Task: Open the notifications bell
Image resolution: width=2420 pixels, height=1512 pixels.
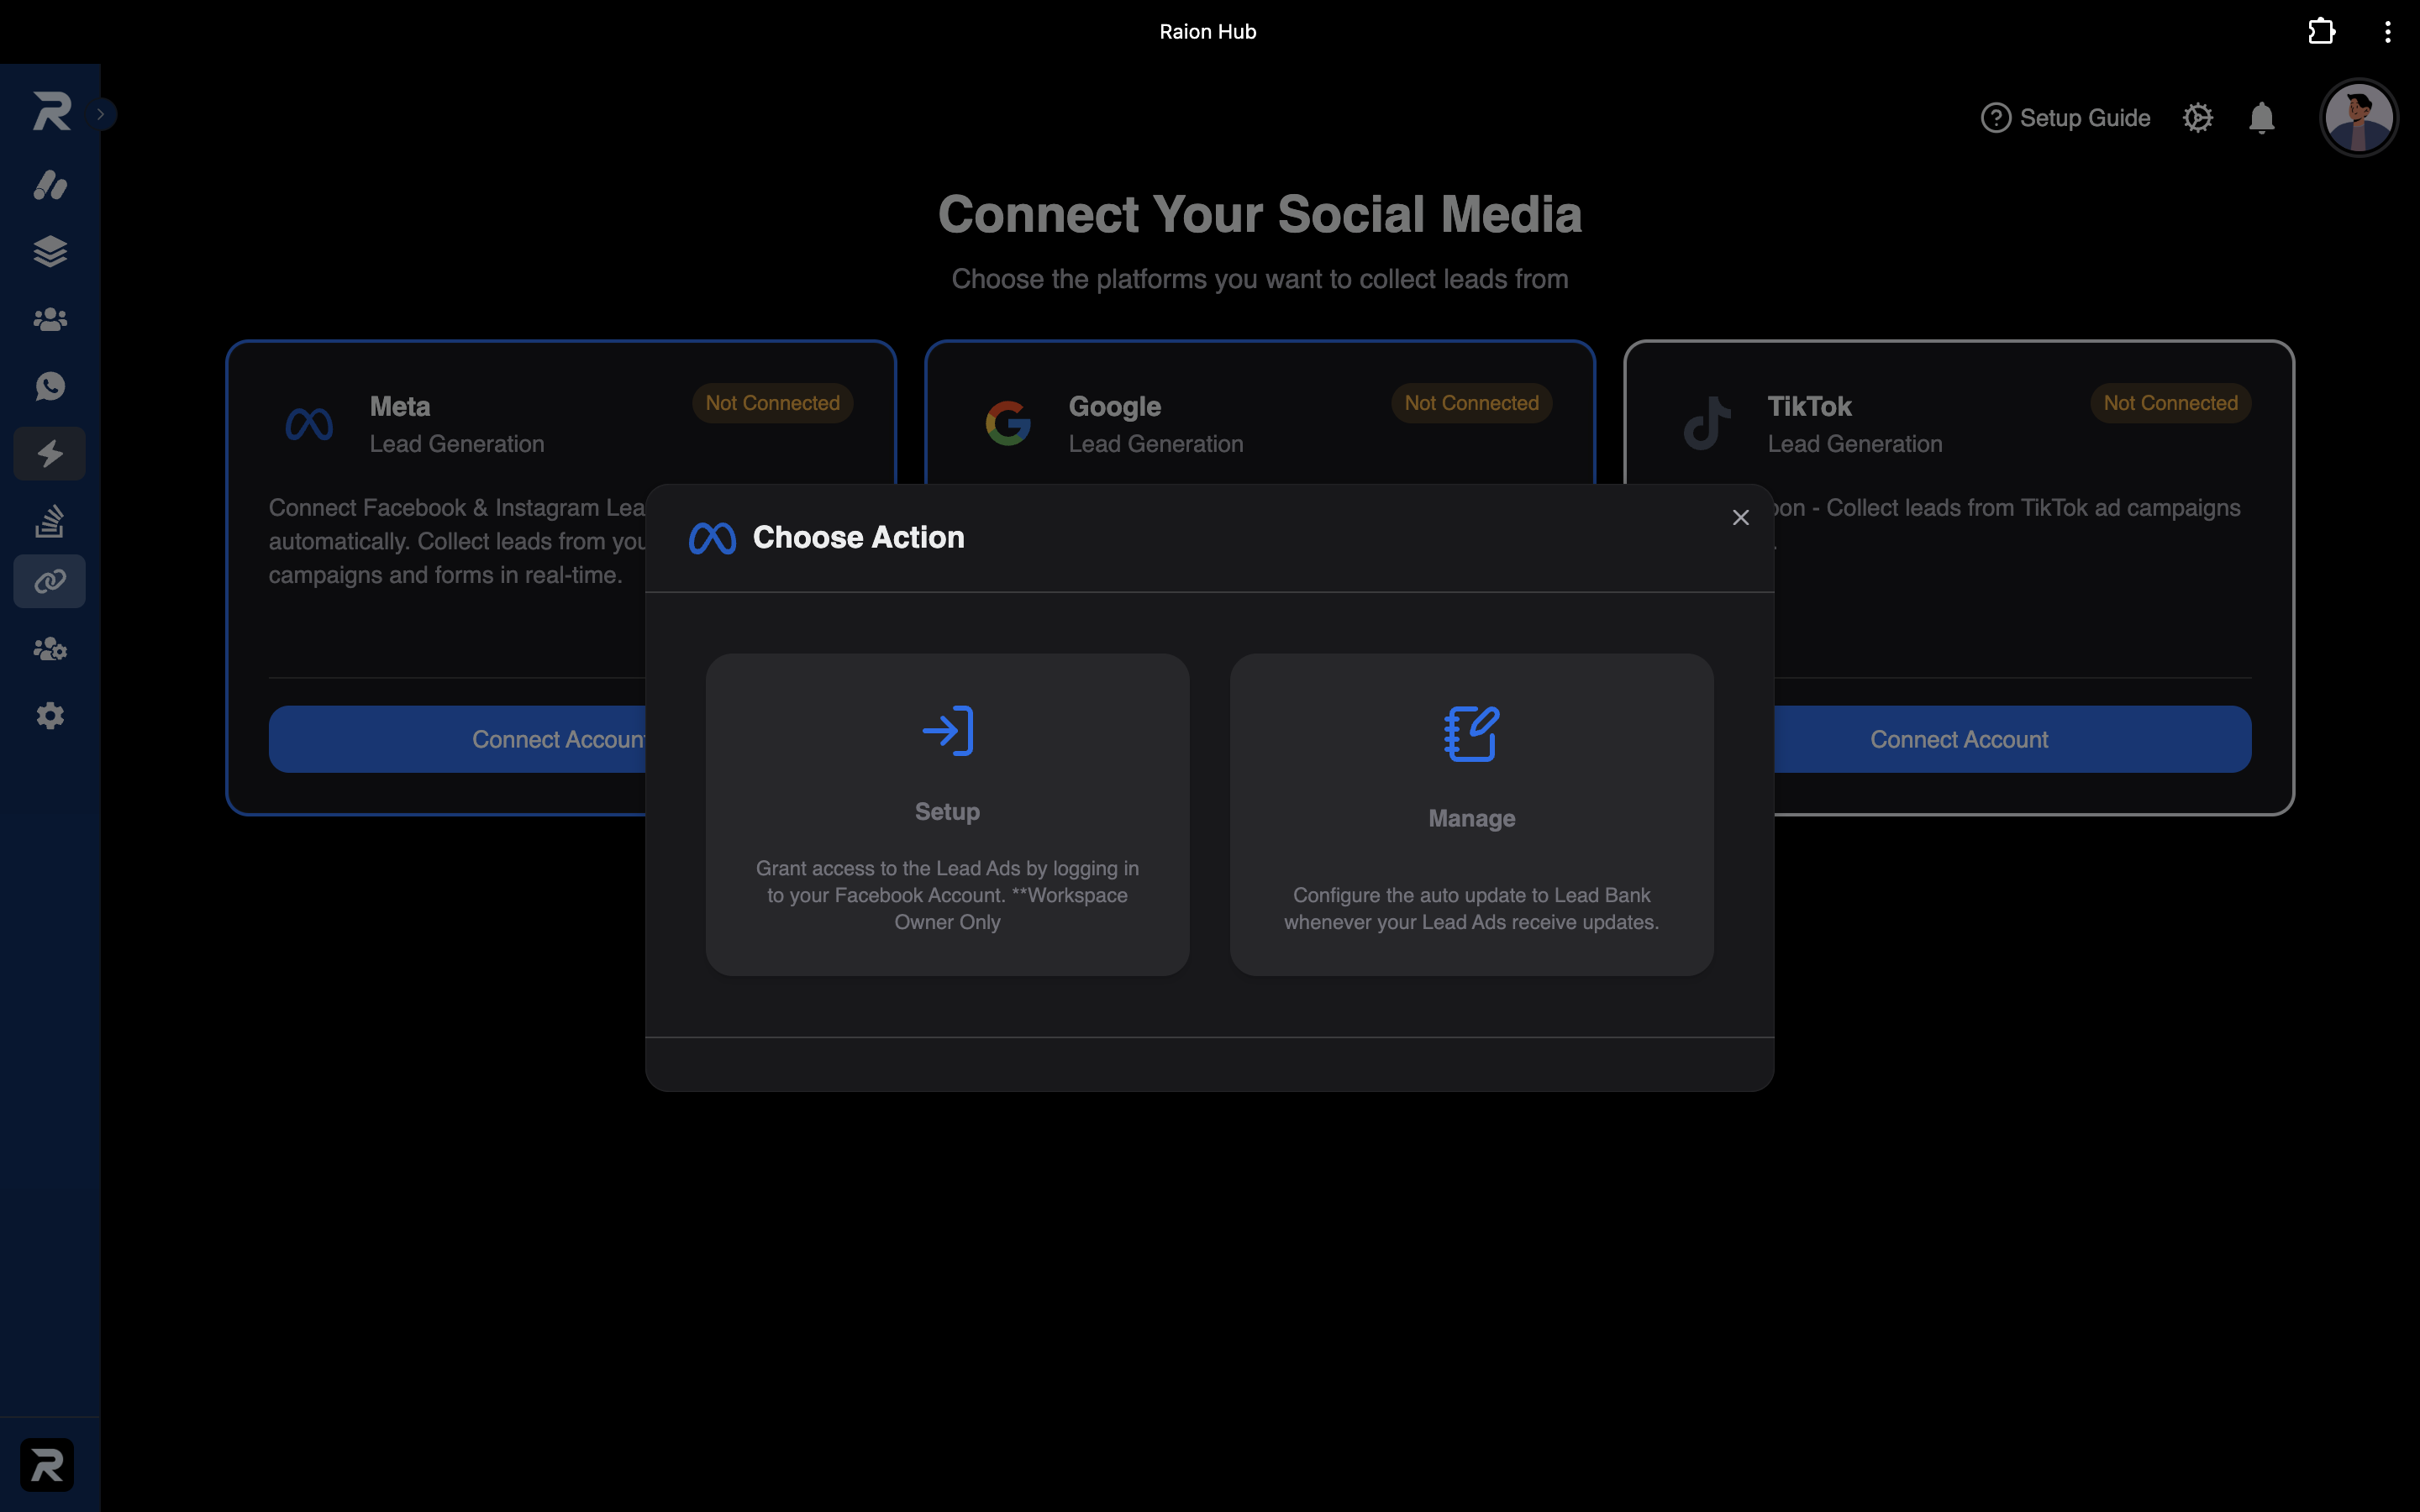Action: pyautogui.click(x=2262, y=118)
